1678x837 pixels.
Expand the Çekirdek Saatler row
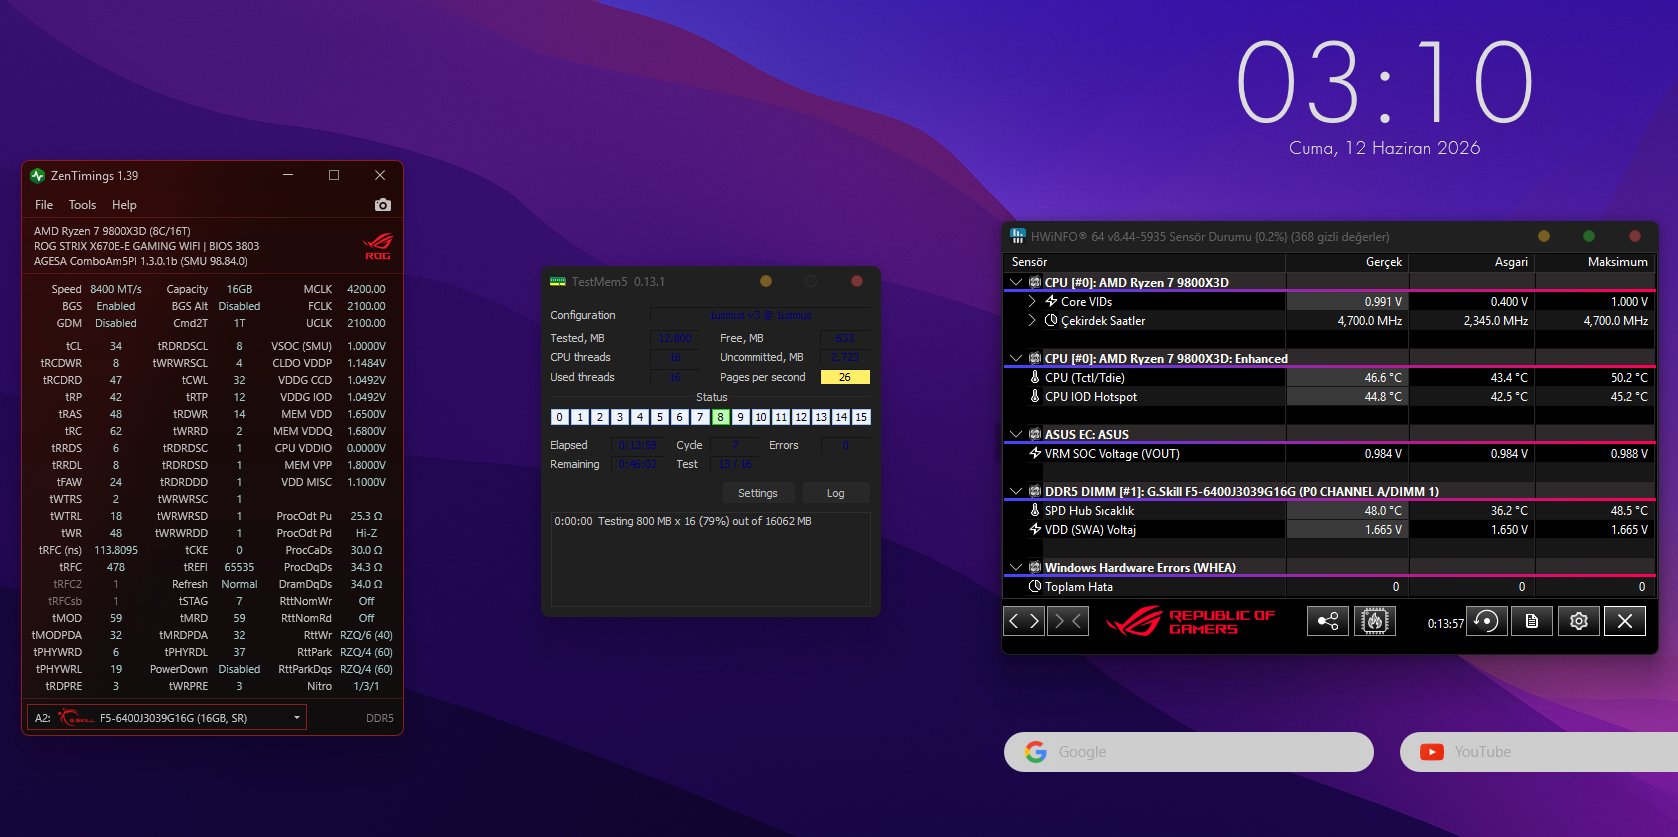click(x=1032, y=320)
